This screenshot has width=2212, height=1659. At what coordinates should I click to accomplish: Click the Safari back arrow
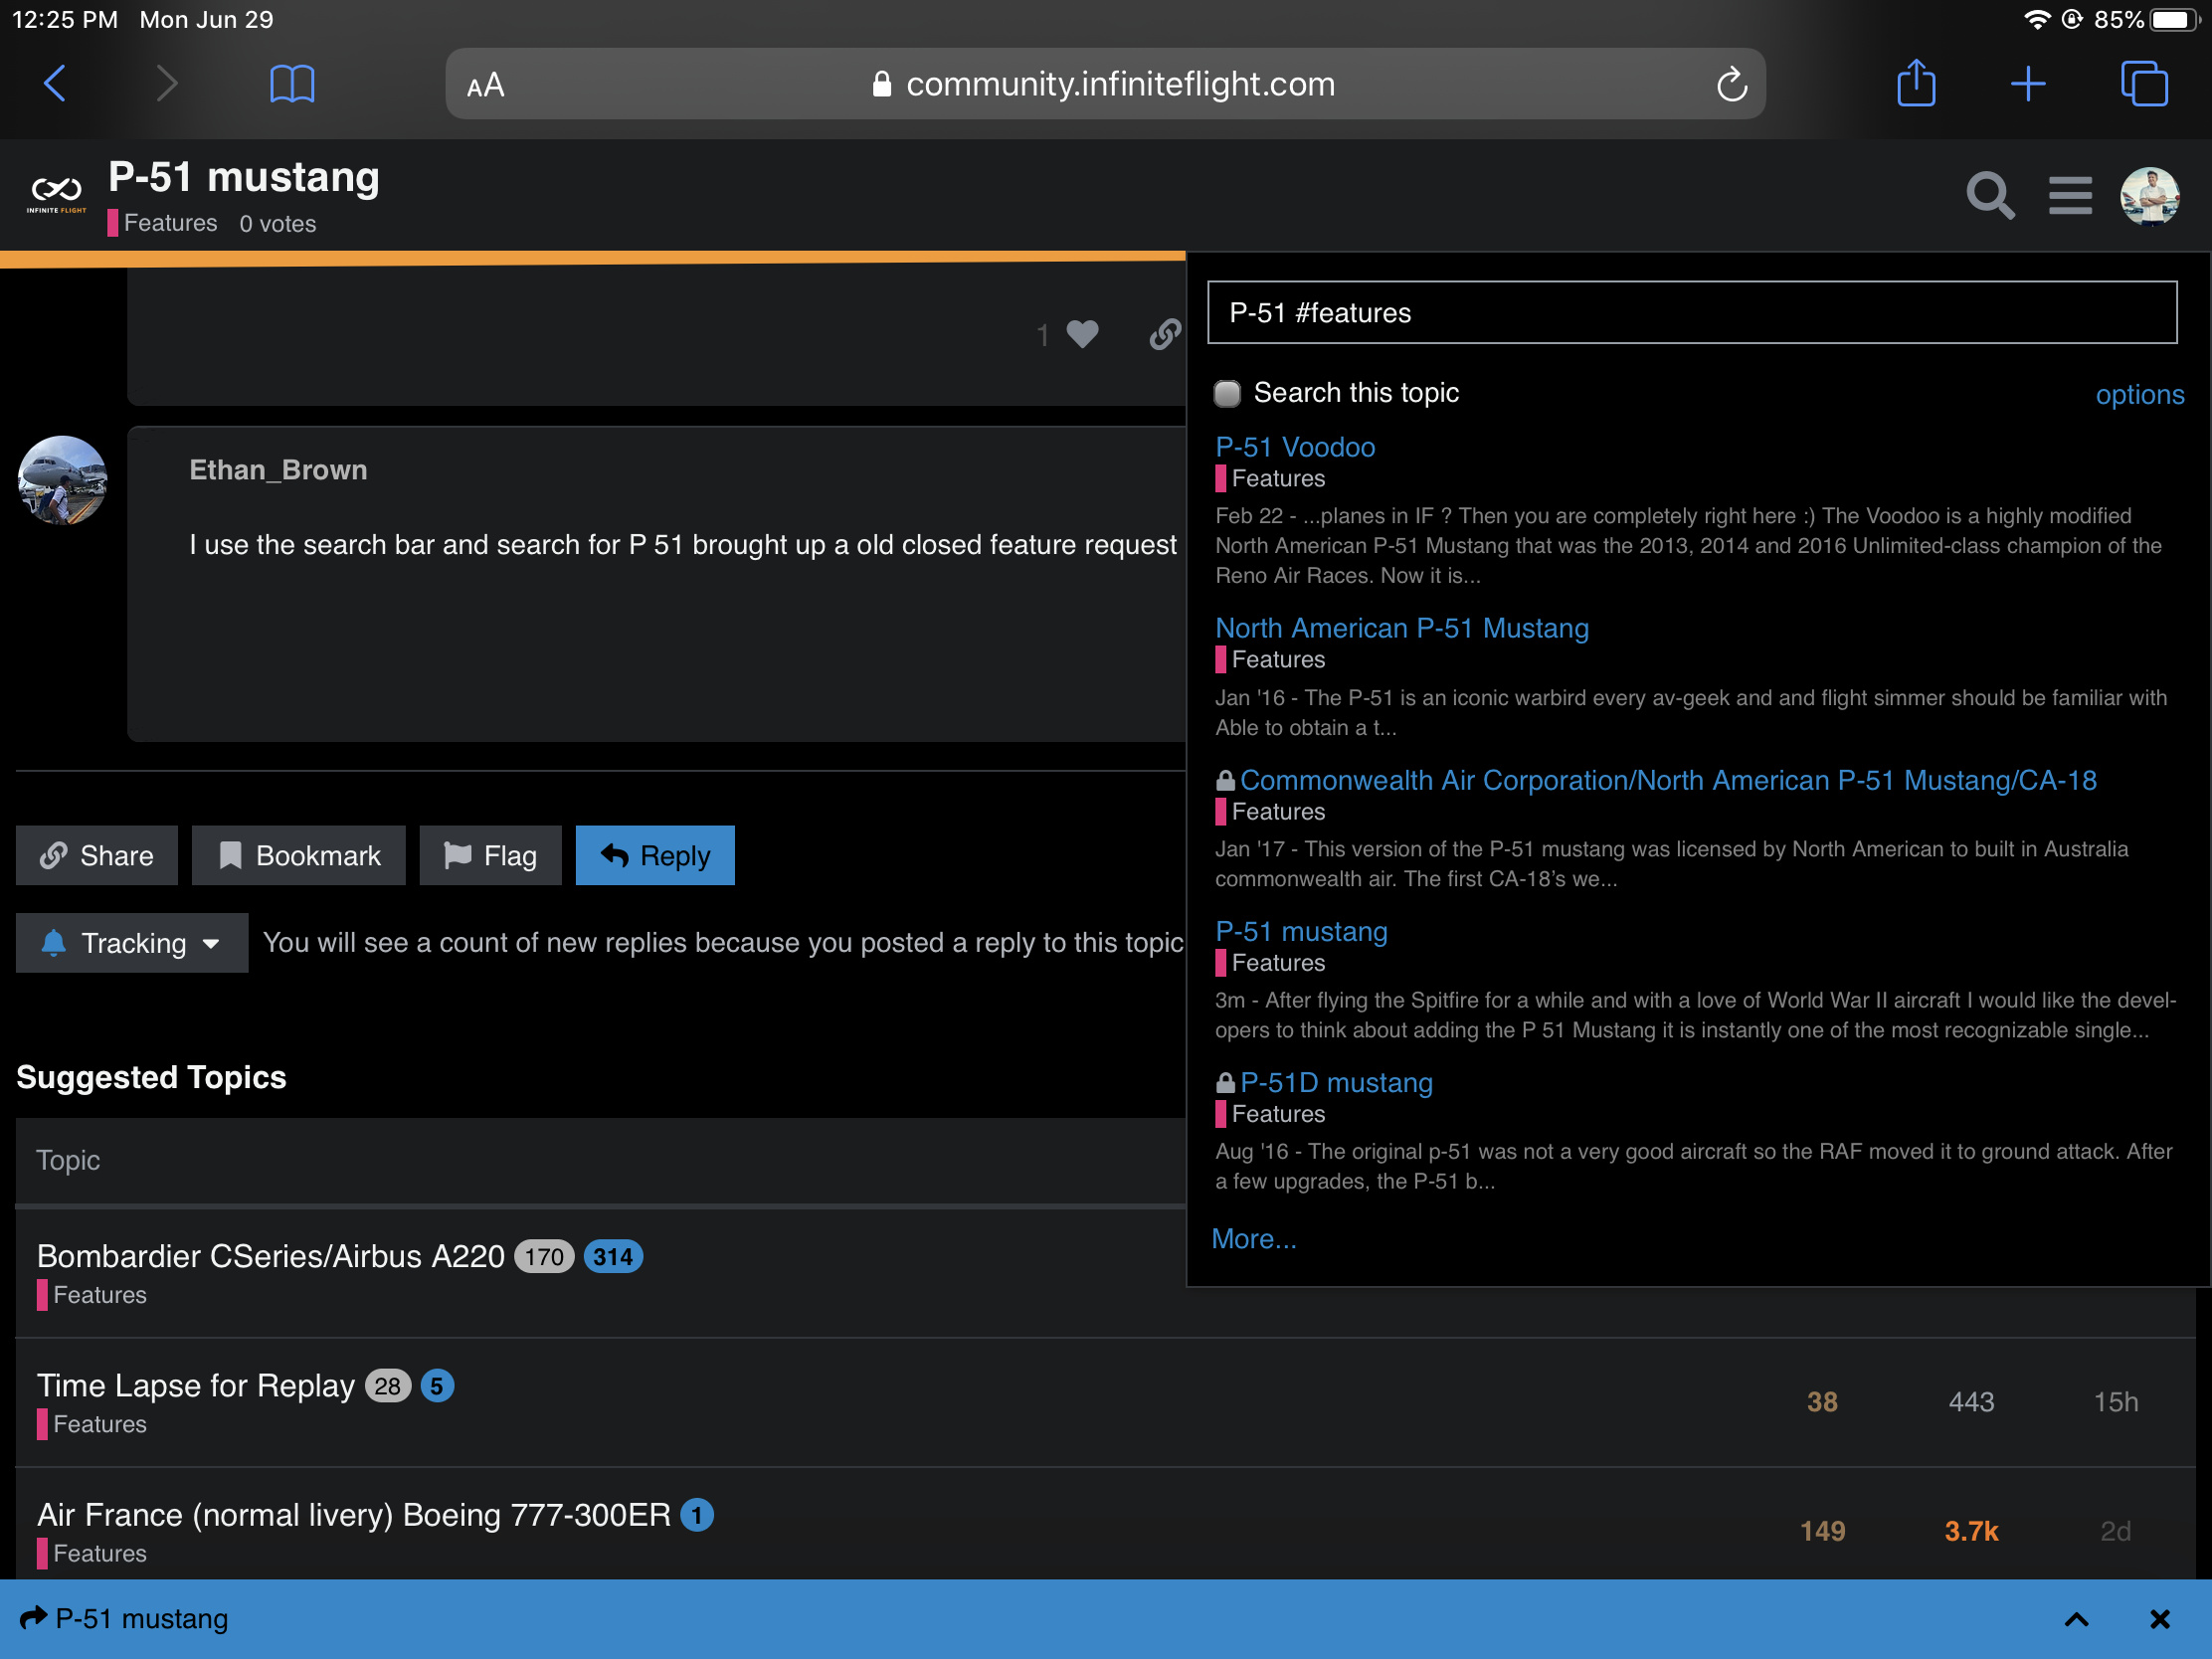pos(55,83)
